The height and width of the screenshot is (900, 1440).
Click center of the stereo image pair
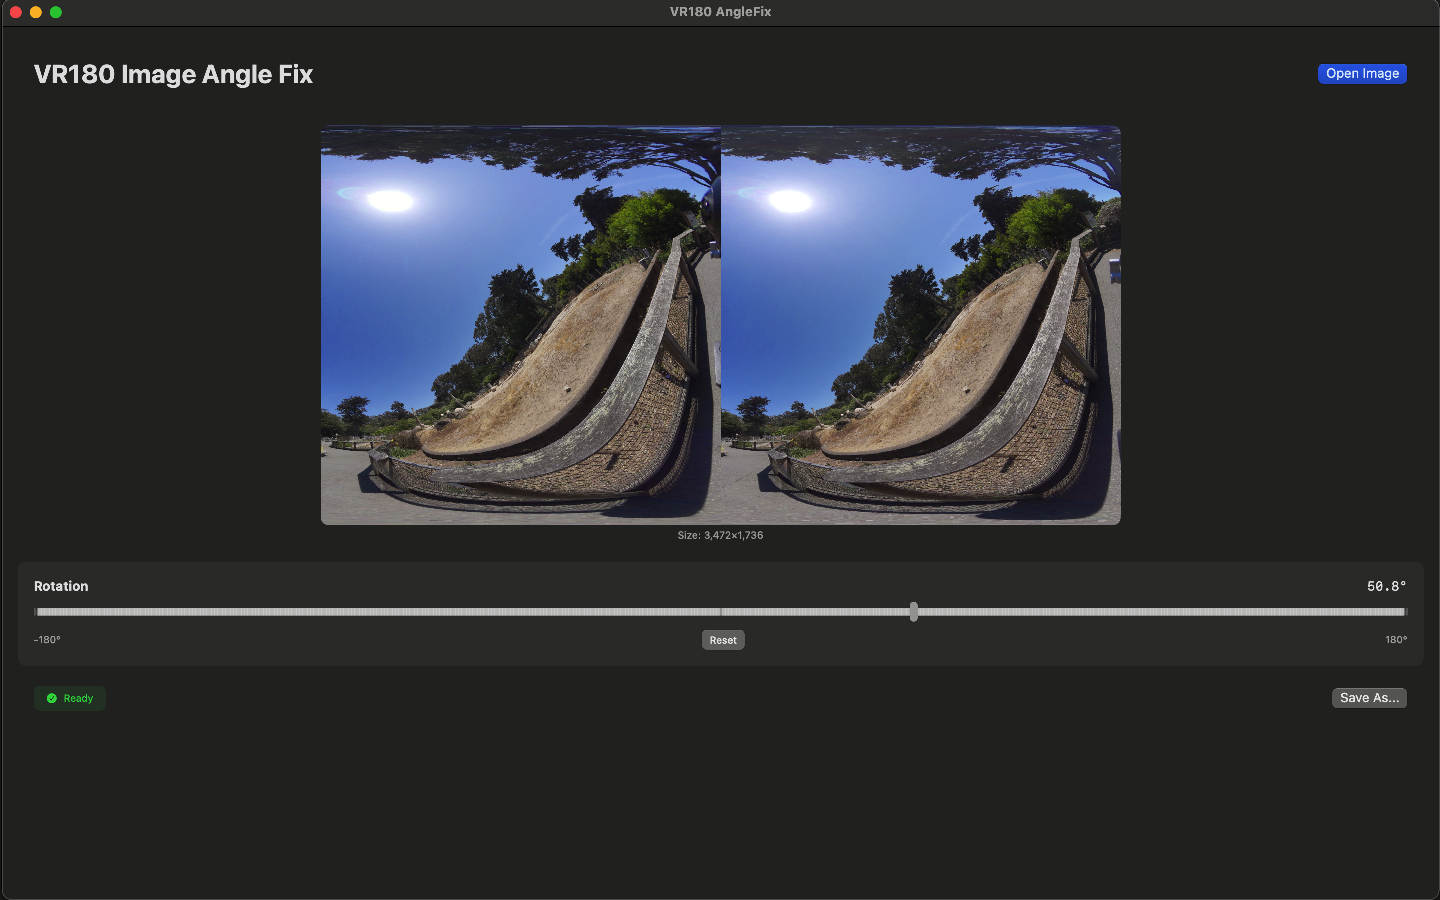tap(720, 325)
